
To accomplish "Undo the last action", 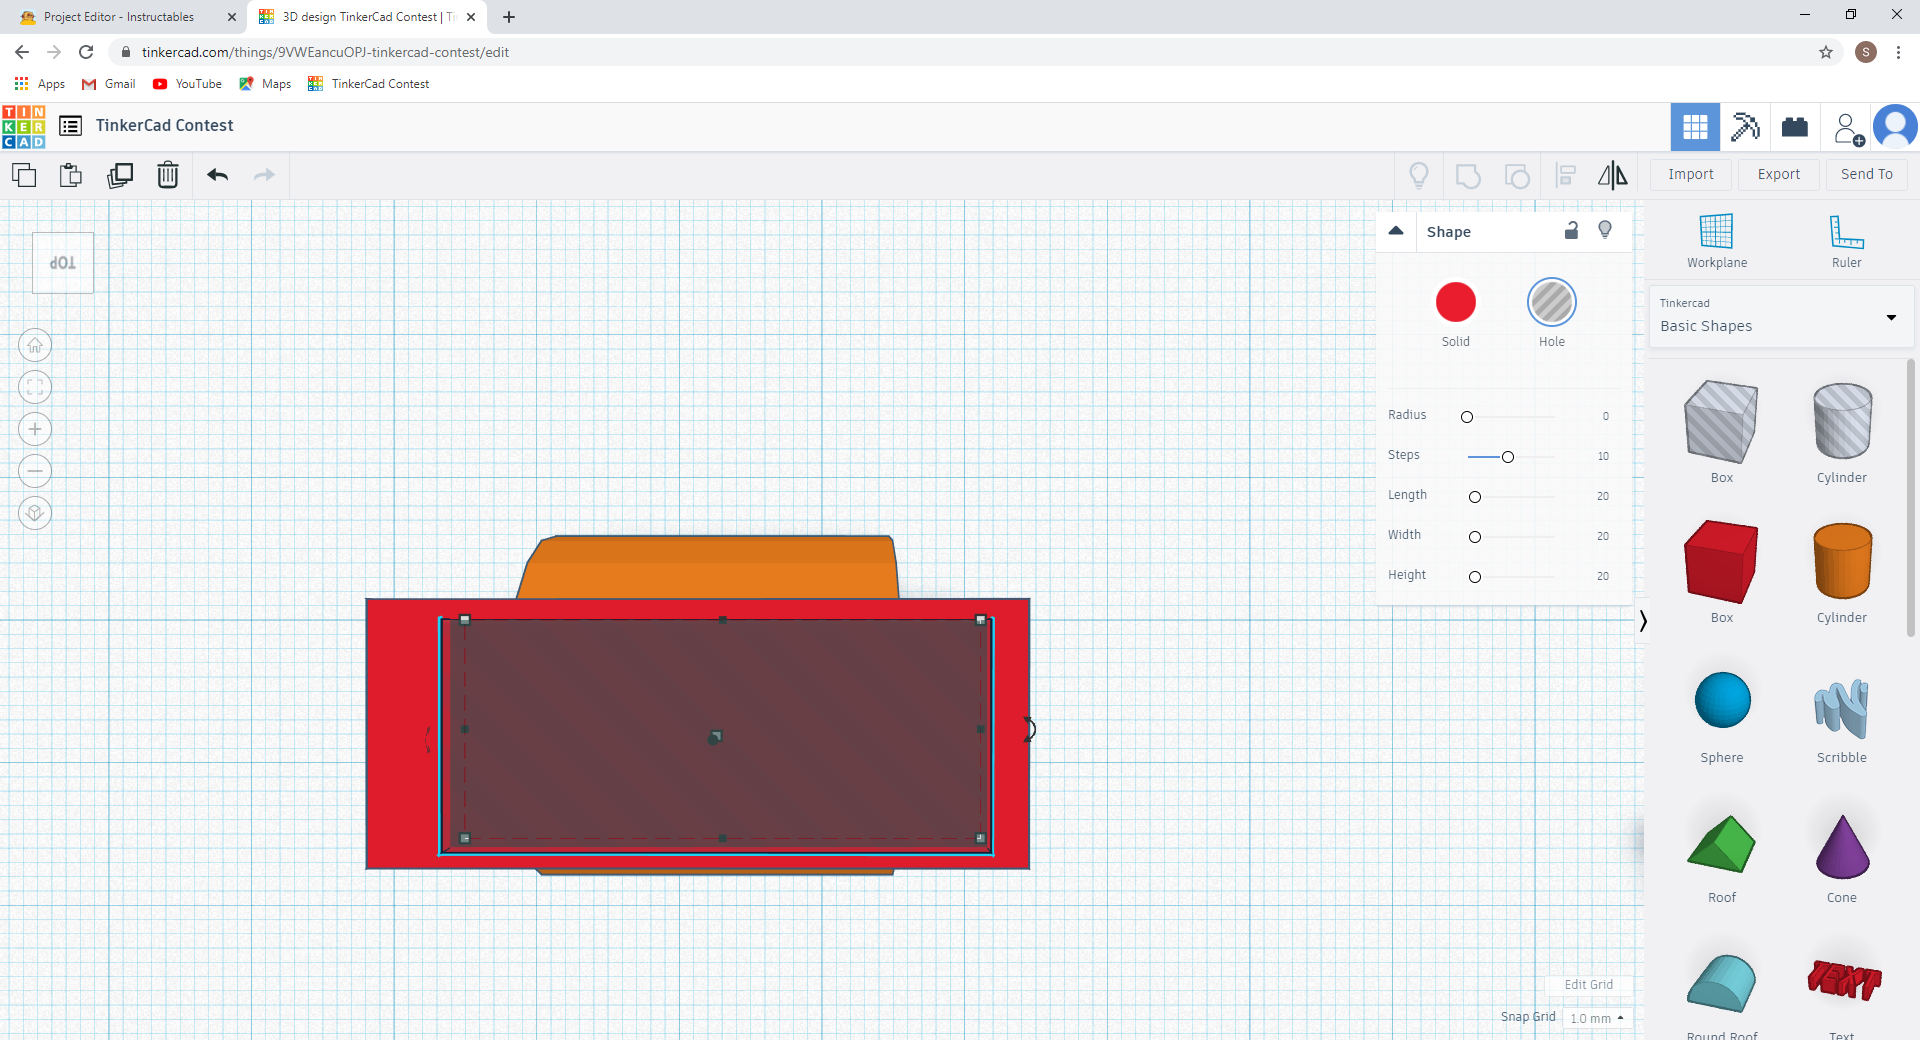I will click(217, 175).
